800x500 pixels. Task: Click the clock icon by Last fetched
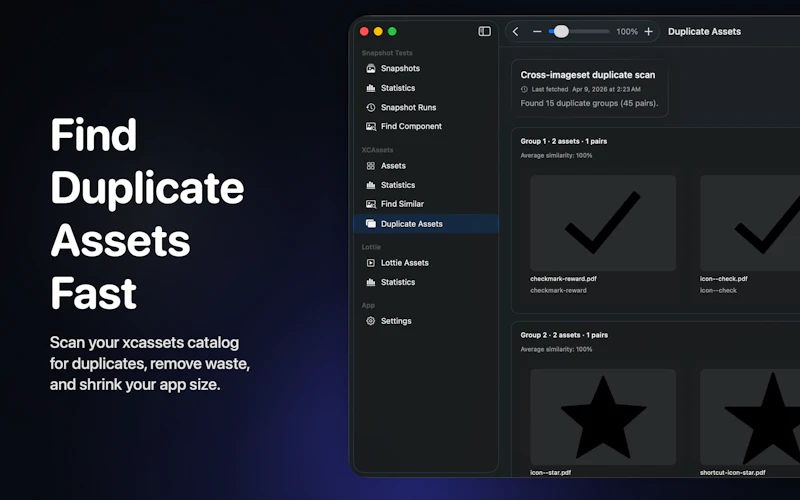click(x=524, y=89)
